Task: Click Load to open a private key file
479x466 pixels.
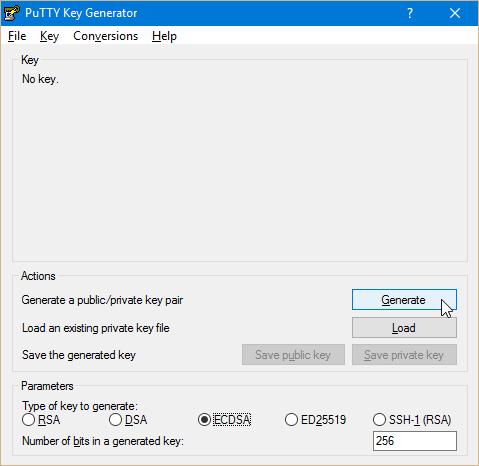Action: (x=404, y=328)
